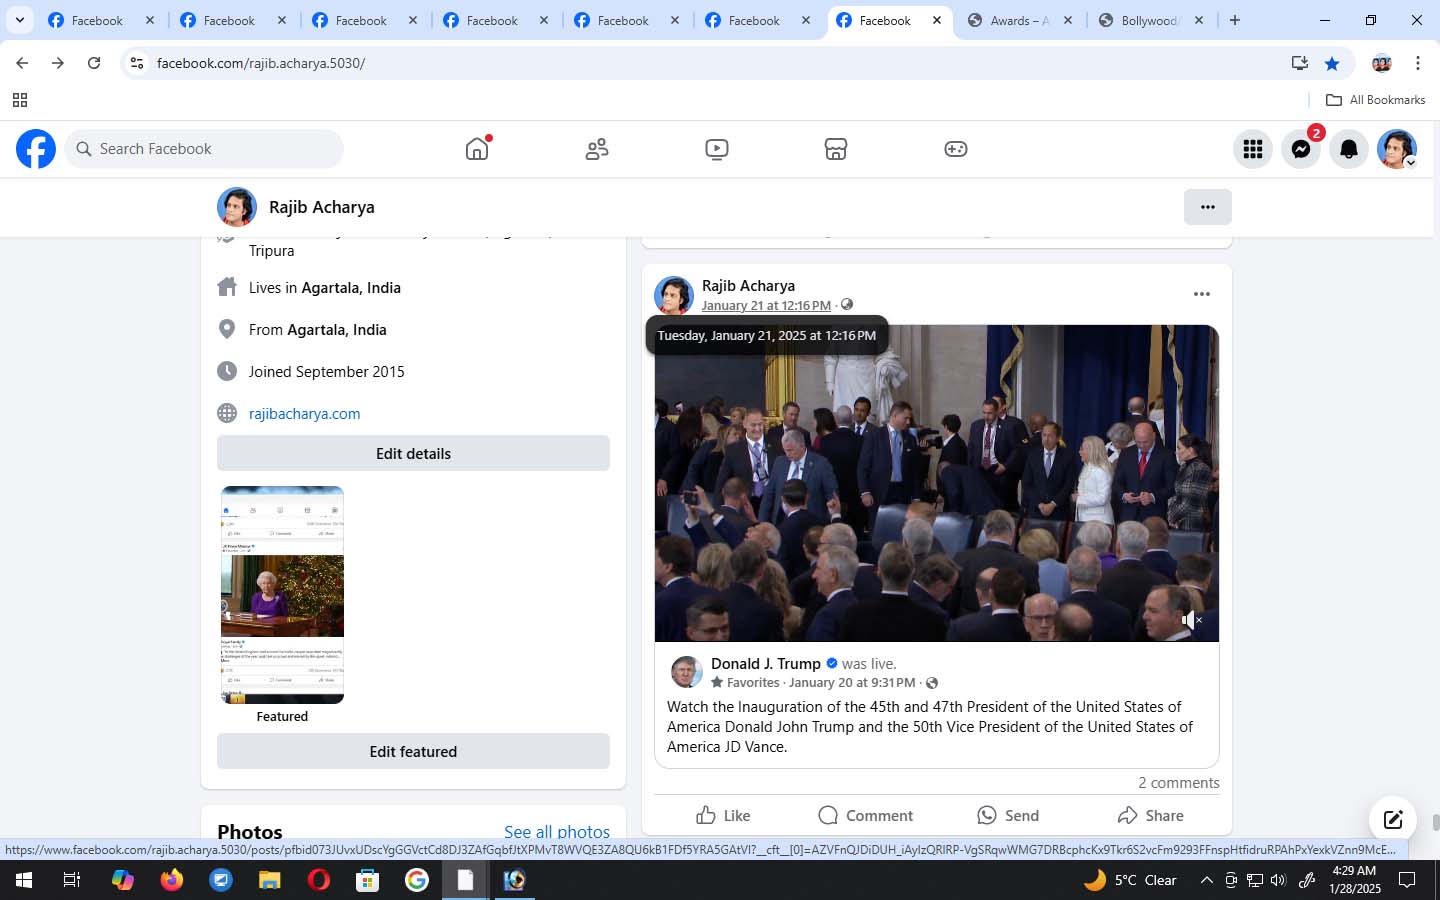This screenshot has height=900, width=1440.
Task: Open Donald J. Trump page name link
Action: coord(766,664)
